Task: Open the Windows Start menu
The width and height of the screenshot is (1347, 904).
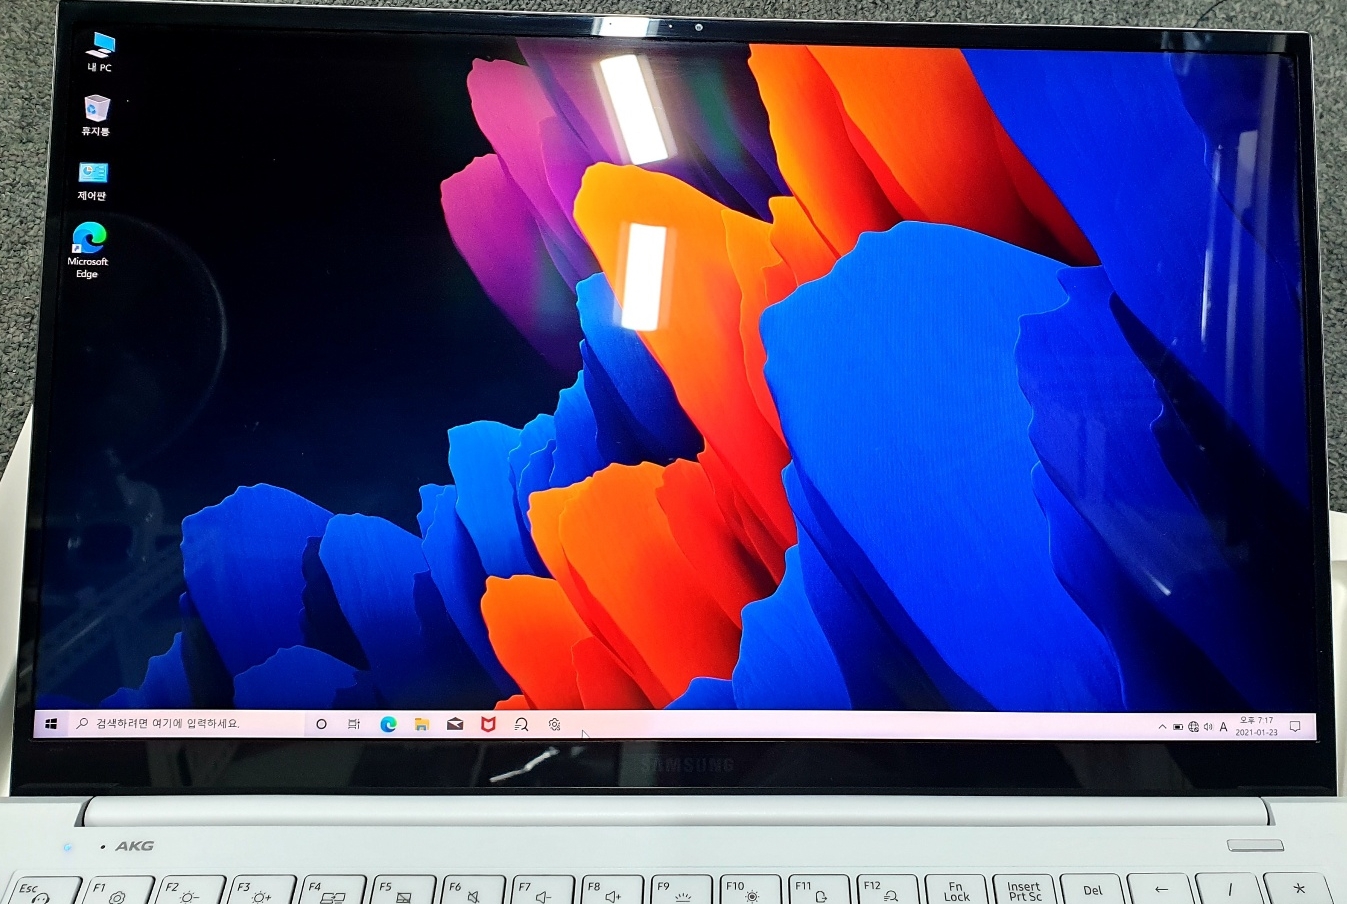Action: click(x=51, y=723)
